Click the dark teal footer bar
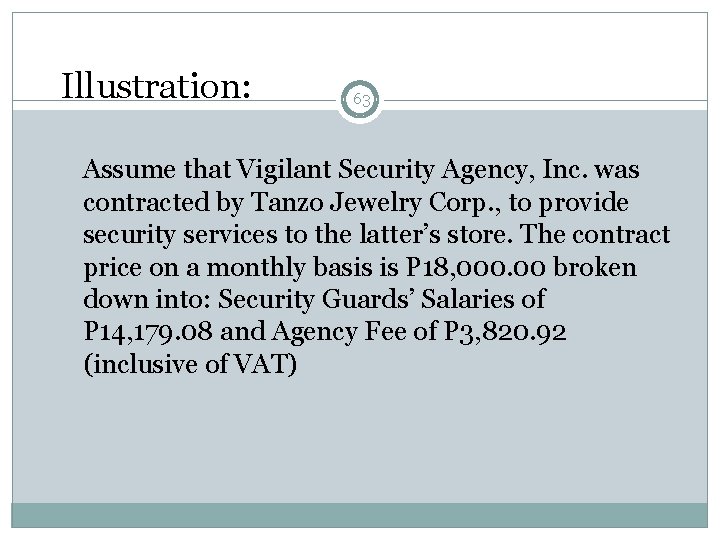The width and height of the screenshot is (720, 540). click(x=360, y=513)
